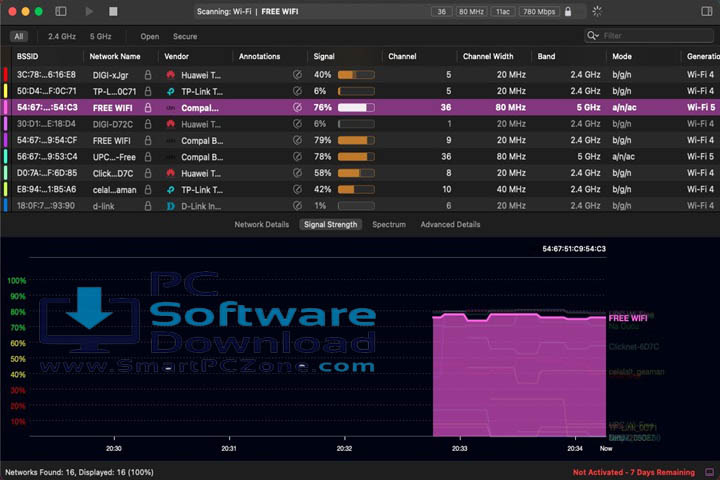Click the Huawei logo in DIGI-D72C row
This screenshot has height=480, width=720.
click(171, 124)
